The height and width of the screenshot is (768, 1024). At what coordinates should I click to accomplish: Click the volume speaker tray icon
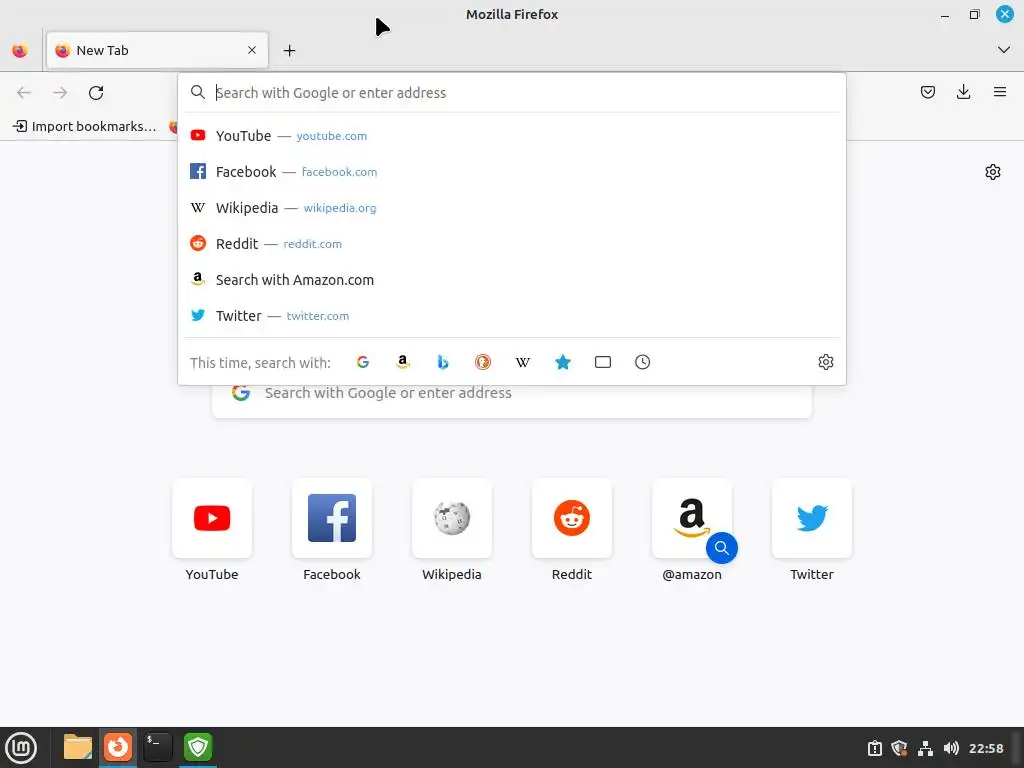click(951, 748)
